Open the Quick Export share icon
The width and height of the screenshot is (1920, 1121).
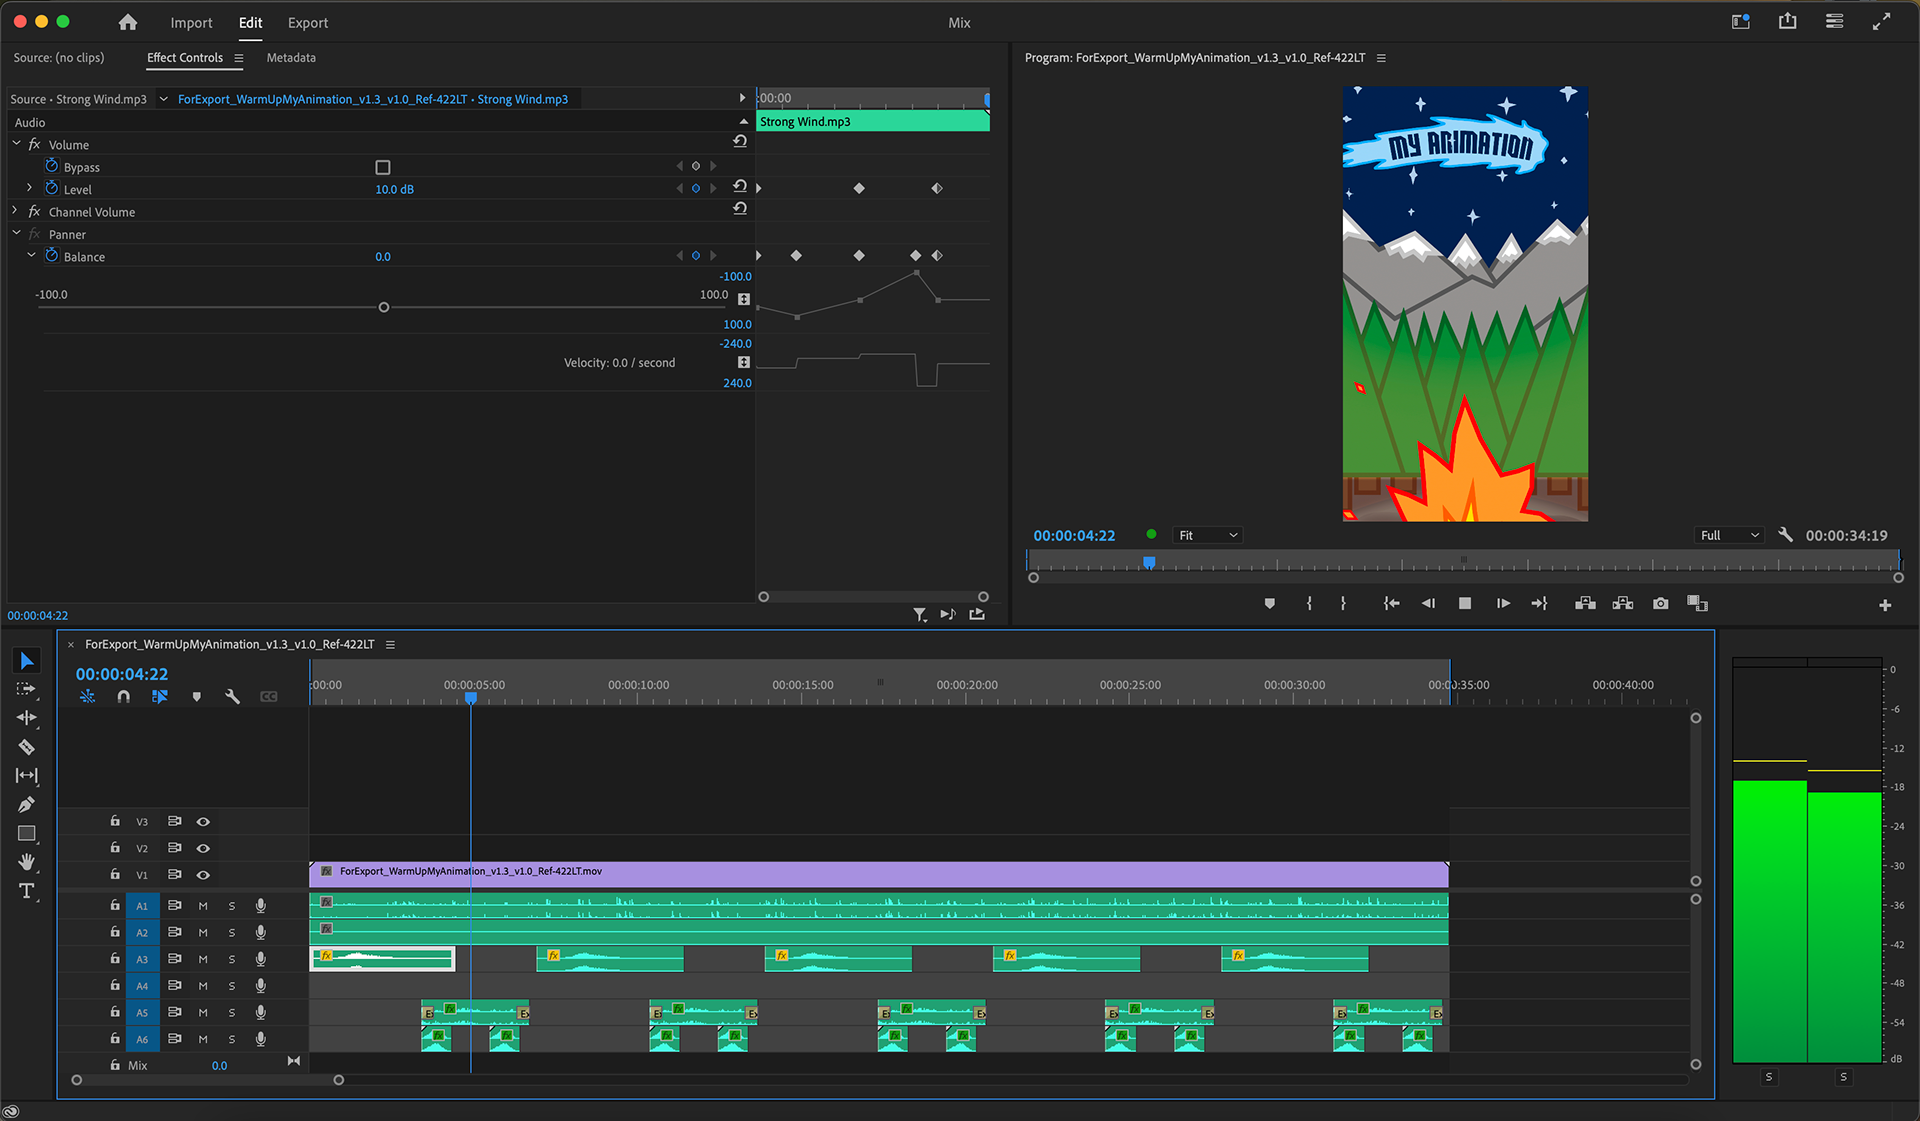click(x=1788, y=21)
